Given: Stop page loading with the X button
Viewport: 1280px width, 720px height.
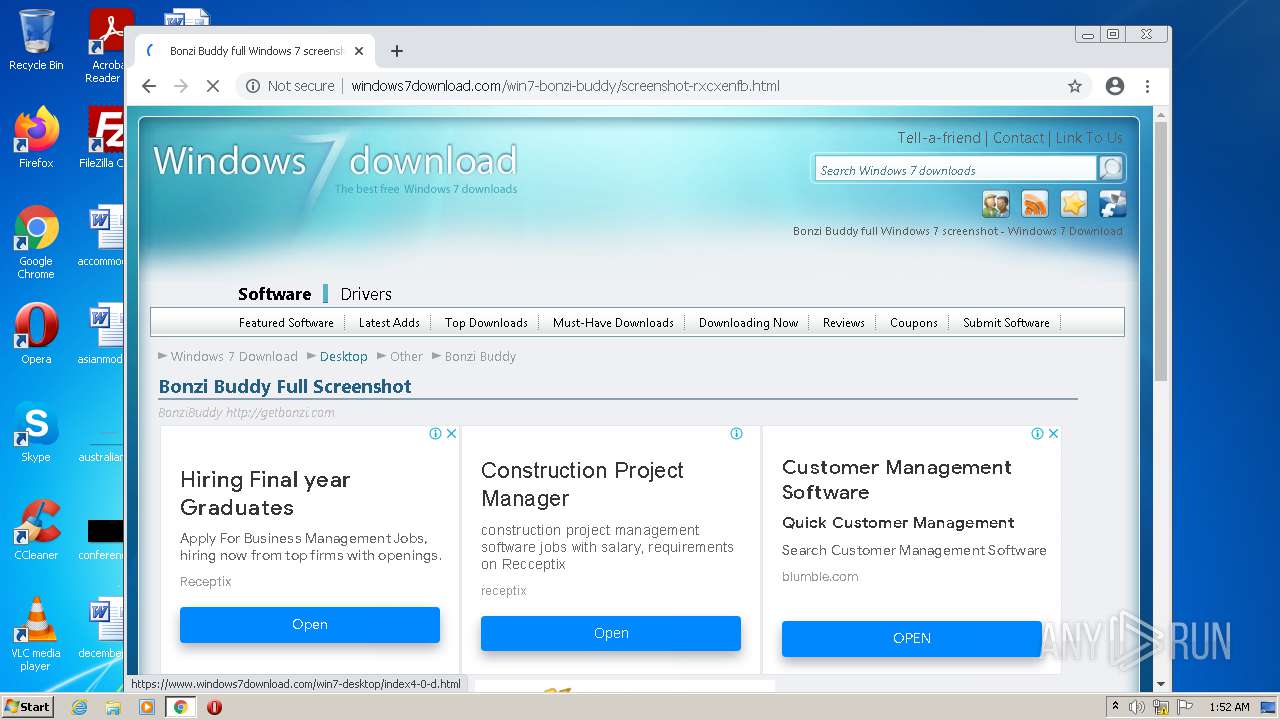Looking at the screenshot, I should pyautogui.click(x=213, y=86).
